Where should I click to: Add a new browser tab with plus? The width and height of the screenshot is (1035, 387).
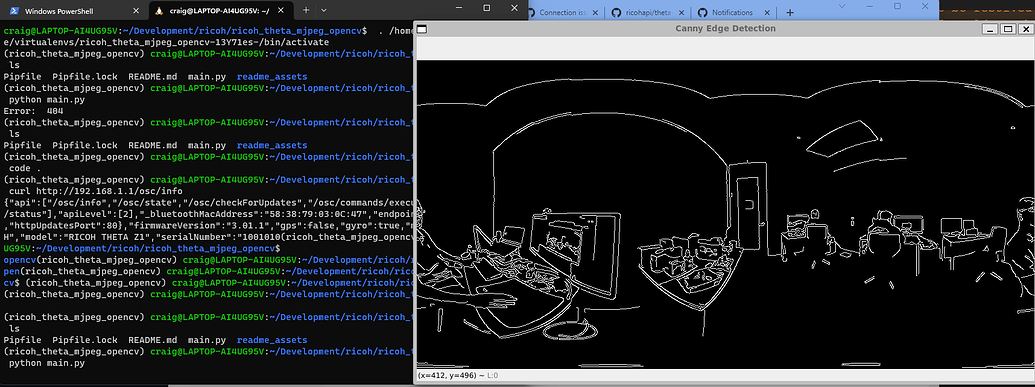coord(790,13)
